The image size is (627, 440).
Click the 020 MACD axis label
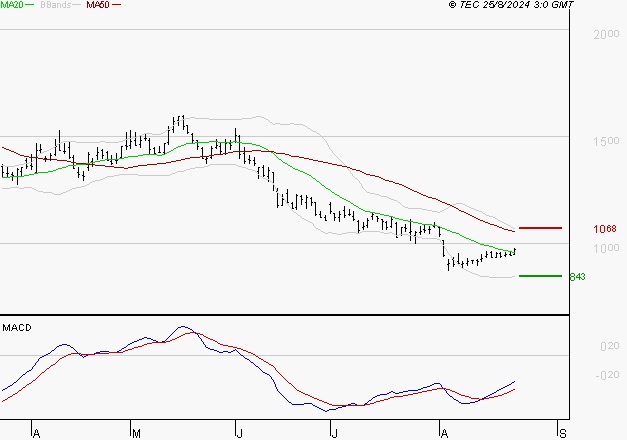pyautogui.click(x=609, y=346)
